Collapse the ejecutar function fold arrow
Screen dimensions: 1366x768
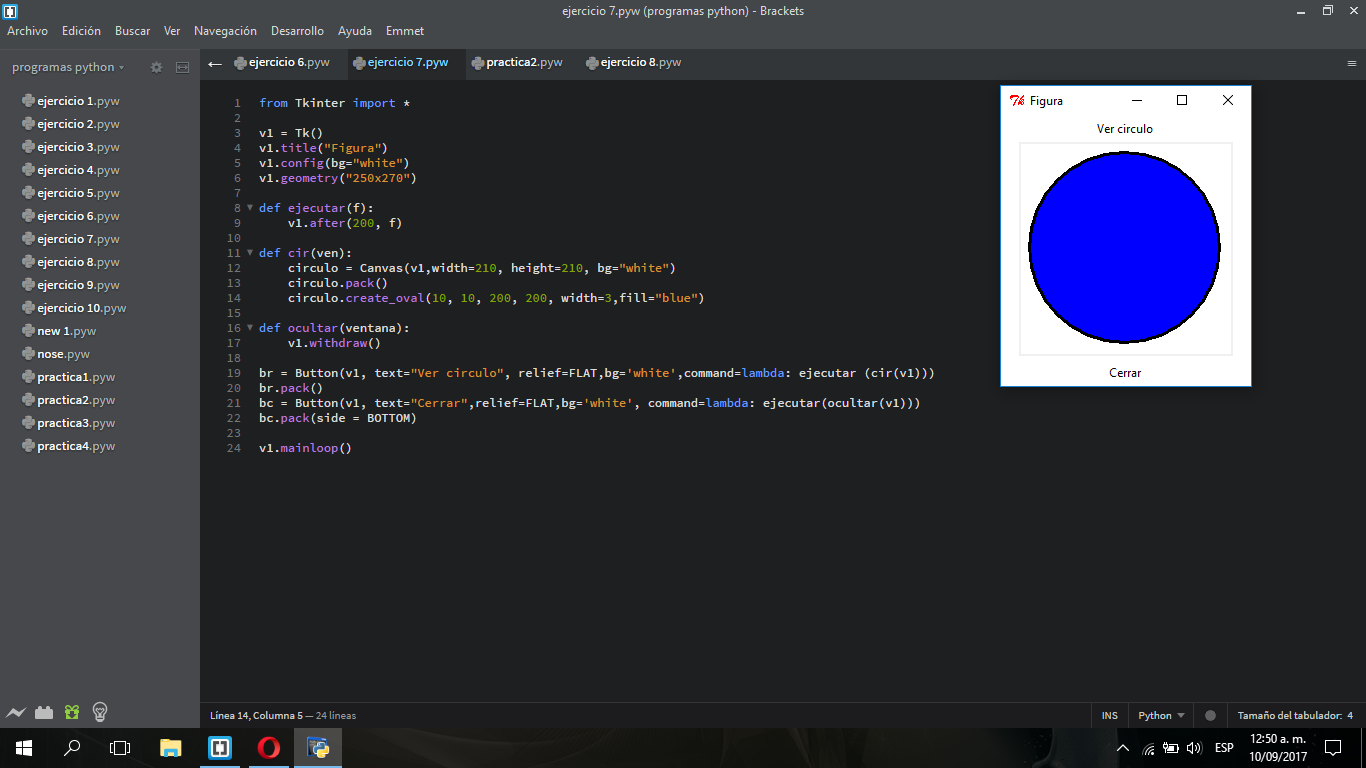click(249, 207)
